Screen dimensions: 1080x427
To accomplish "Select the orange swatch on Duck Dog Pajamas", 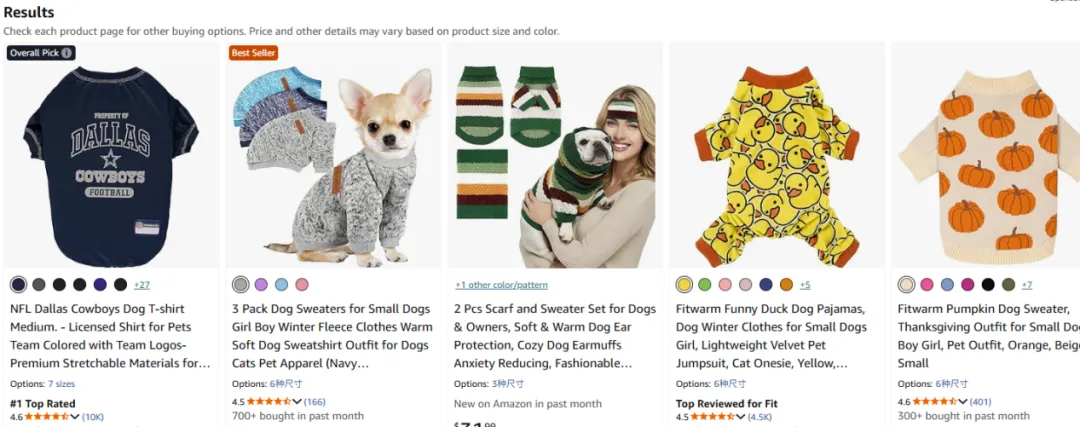I will click(786, 285).
